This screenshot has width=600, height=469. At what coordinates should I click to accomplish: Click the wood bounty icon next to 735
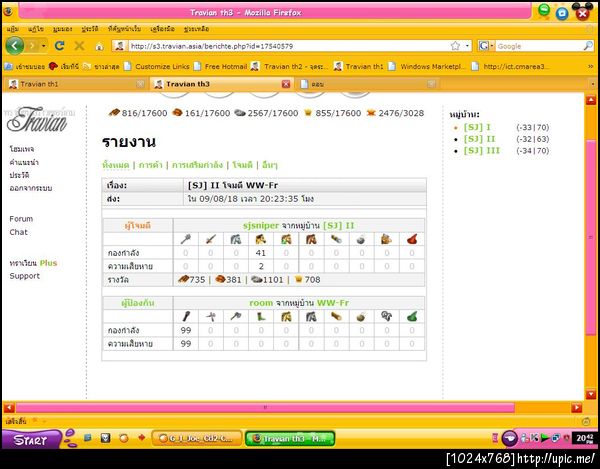184,279
